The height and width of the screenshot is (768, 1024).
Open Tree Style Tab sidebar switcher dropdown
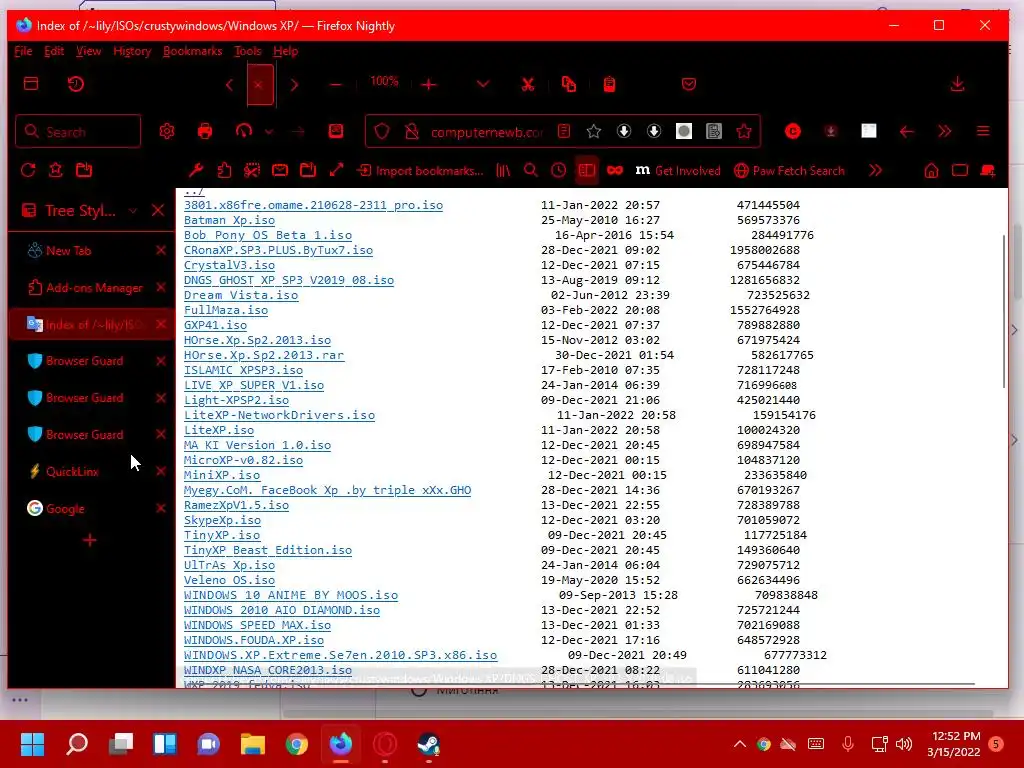click(133, 210)
